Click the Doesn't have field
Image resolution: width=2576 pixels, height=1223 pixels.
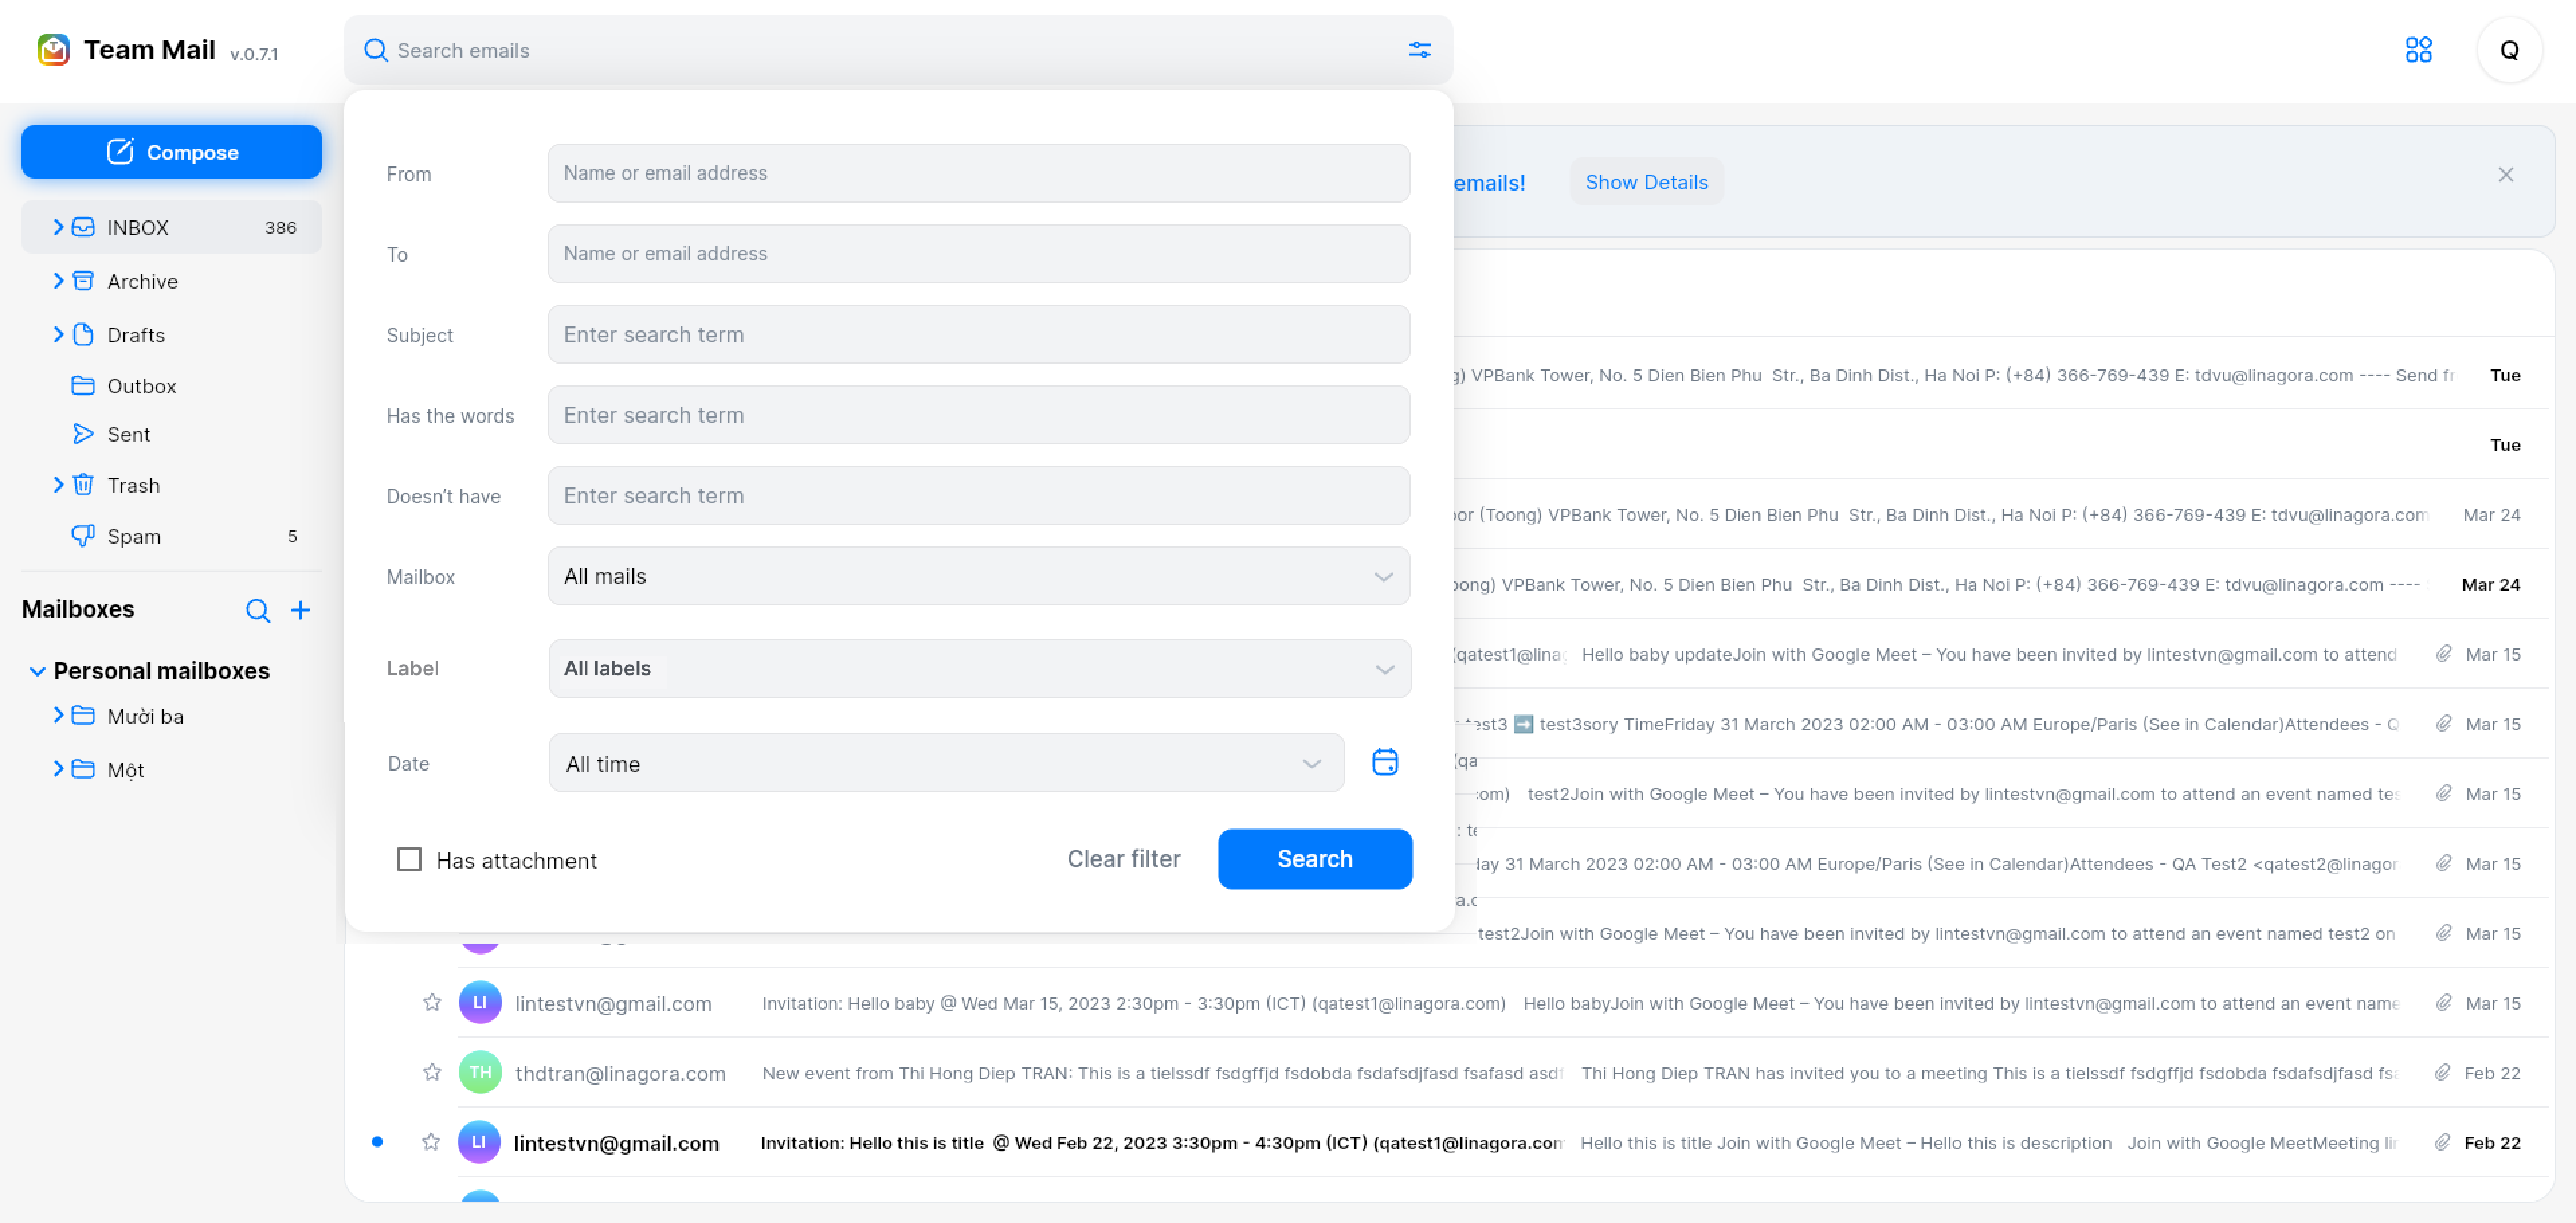pyautogui.click(x=978, y=496)
